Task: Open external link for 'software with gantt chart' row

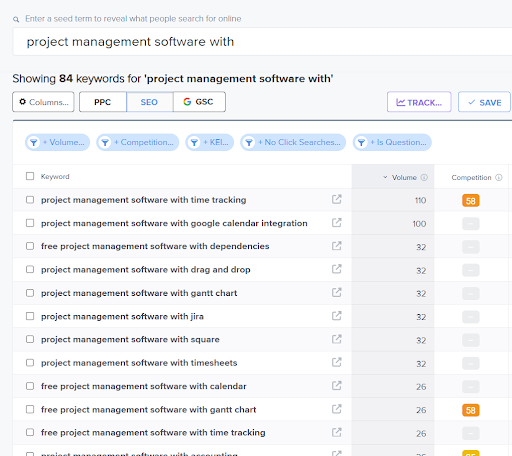Action: pos(337,293)
